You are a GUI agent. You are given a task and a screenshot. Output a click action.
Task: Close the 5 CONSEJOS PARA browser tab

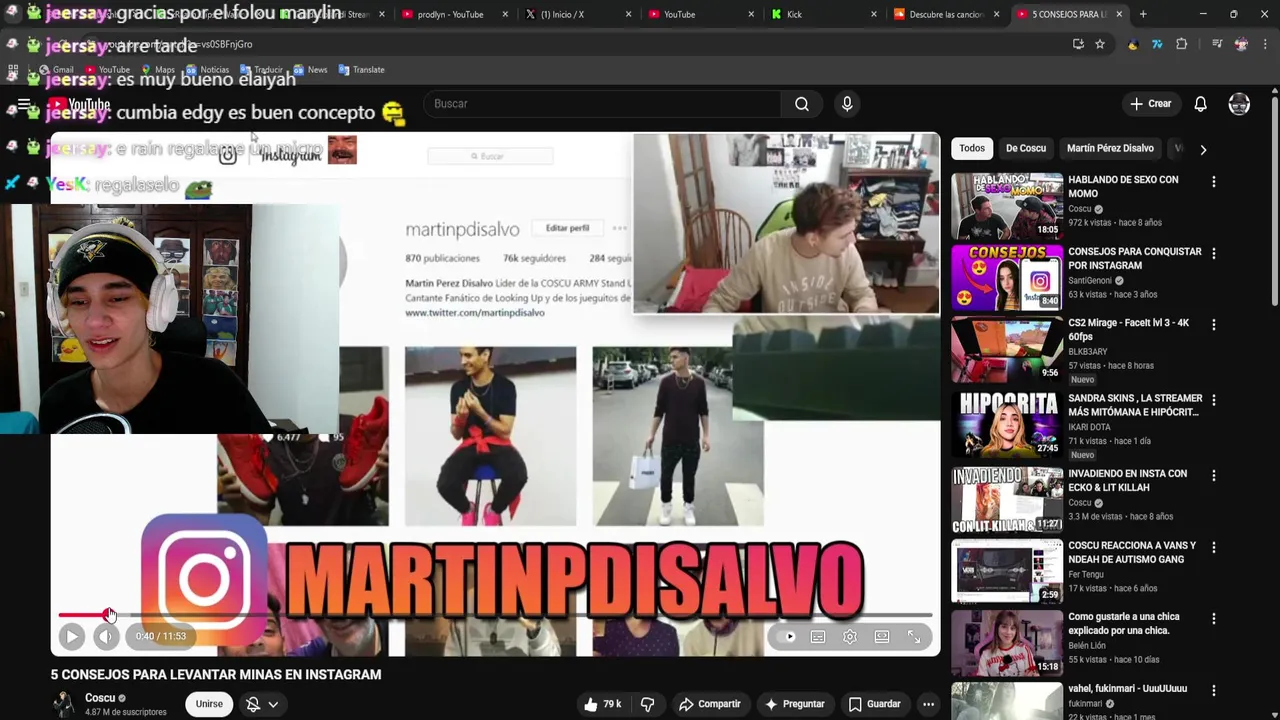click(x=1119, y=14)
